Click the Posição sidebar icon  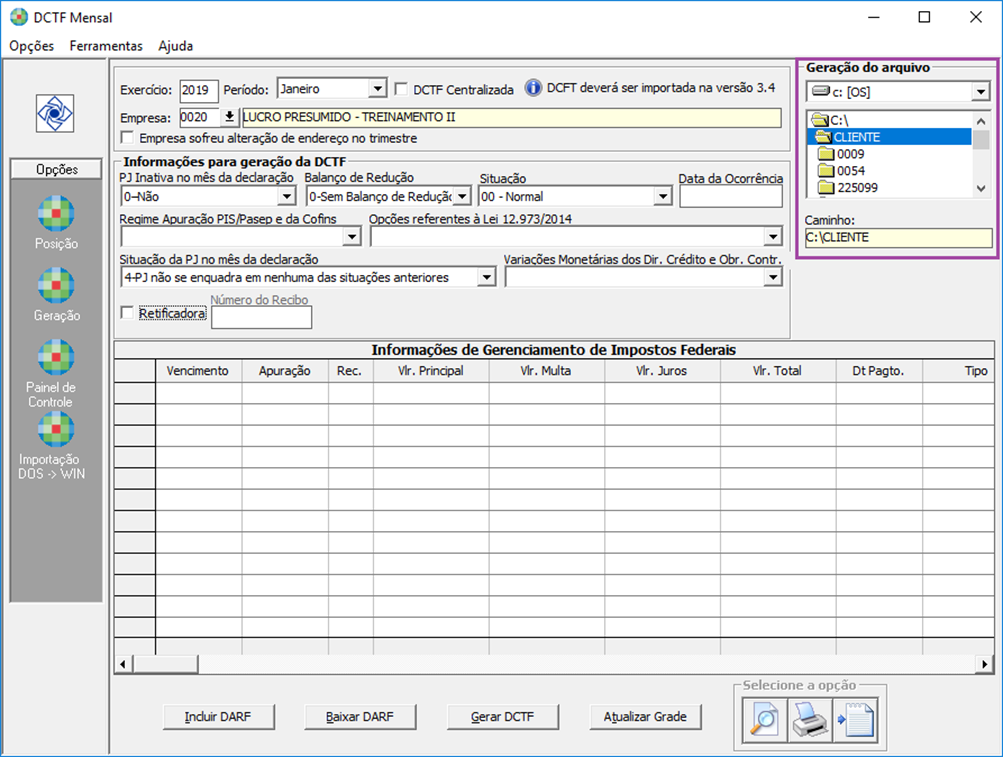tap(56, 213)
